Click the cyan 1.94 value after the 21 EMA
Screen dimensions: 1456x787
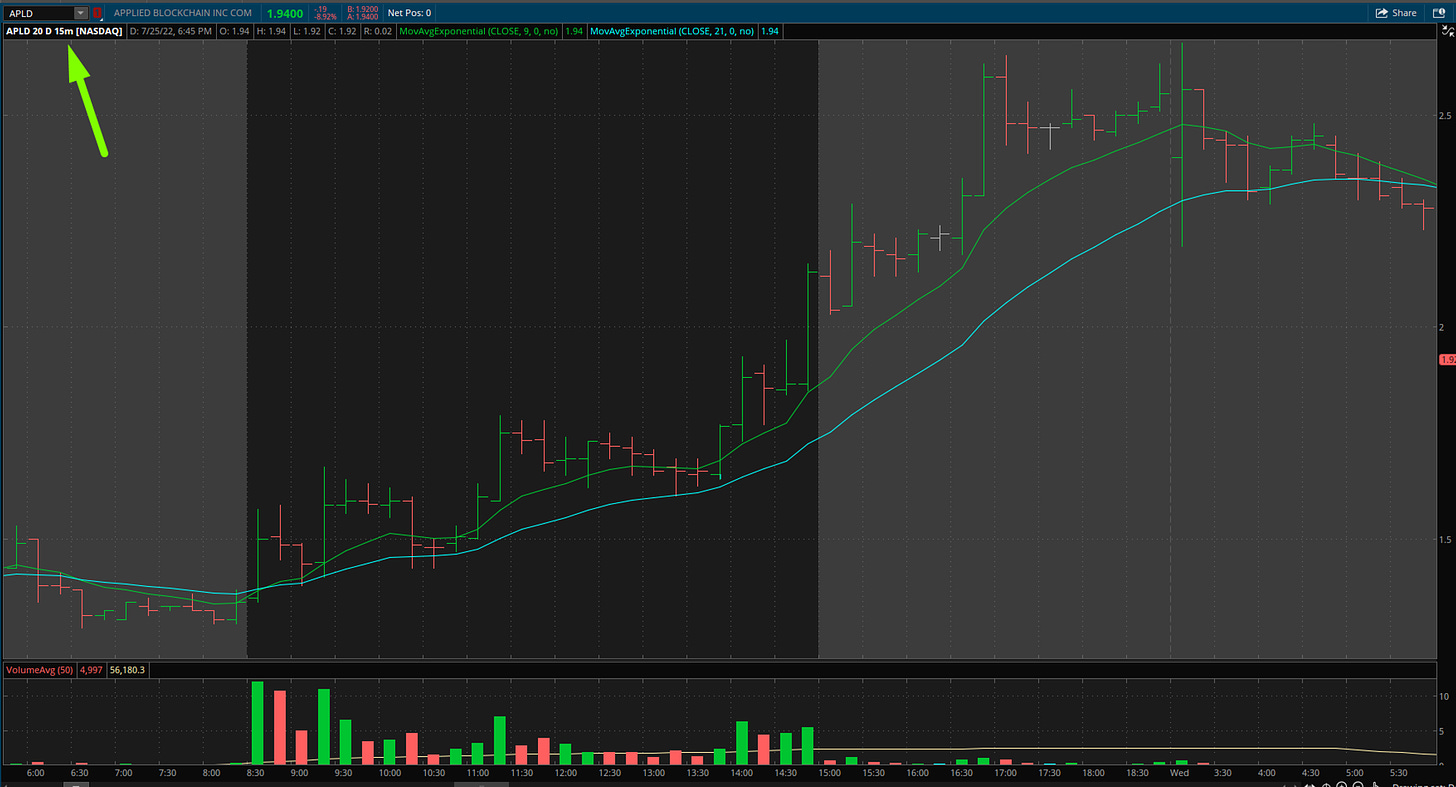click(770, 31)
